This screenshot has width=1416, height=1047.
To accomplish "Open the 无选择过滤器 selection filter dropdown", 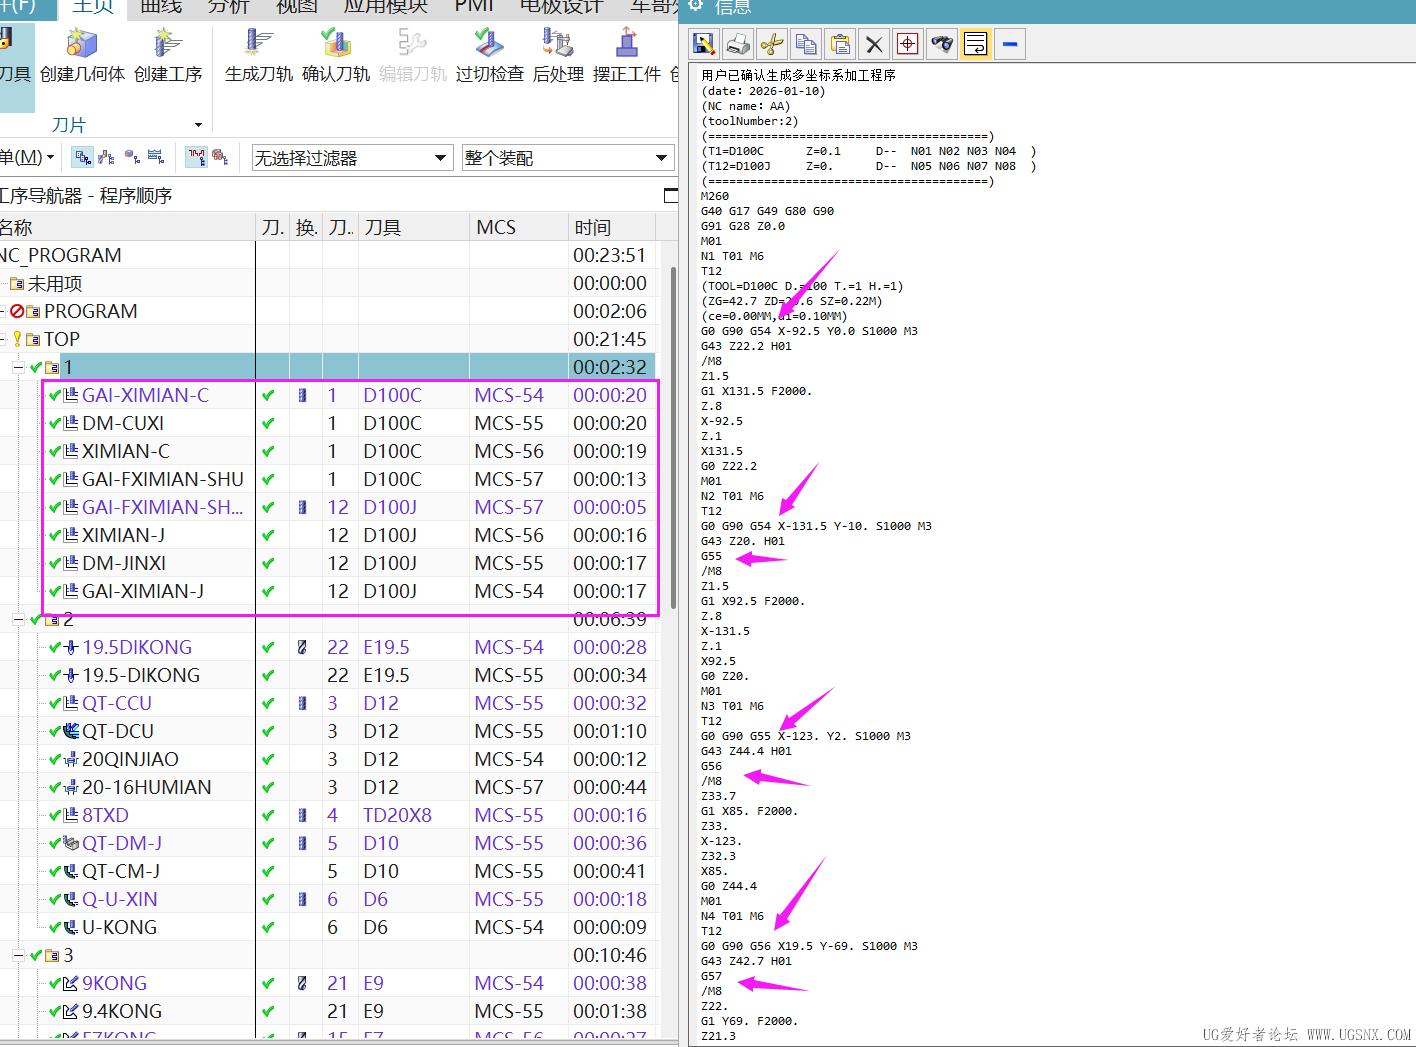I will click(351, 158).
